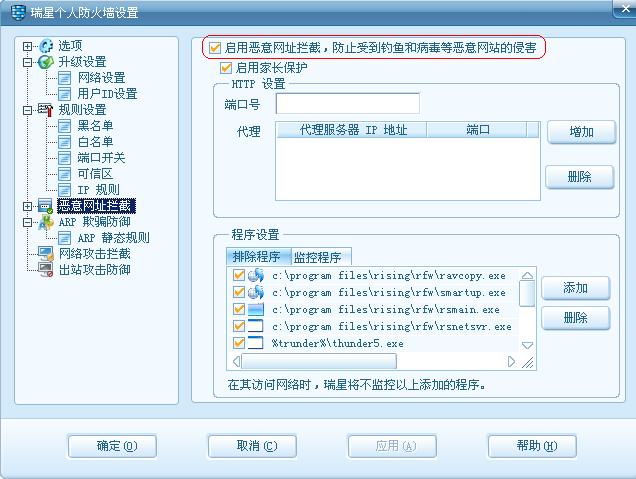Expand the 恶意网址拦截 tree node
636x479 pixels.
click(x=27, y=206)
